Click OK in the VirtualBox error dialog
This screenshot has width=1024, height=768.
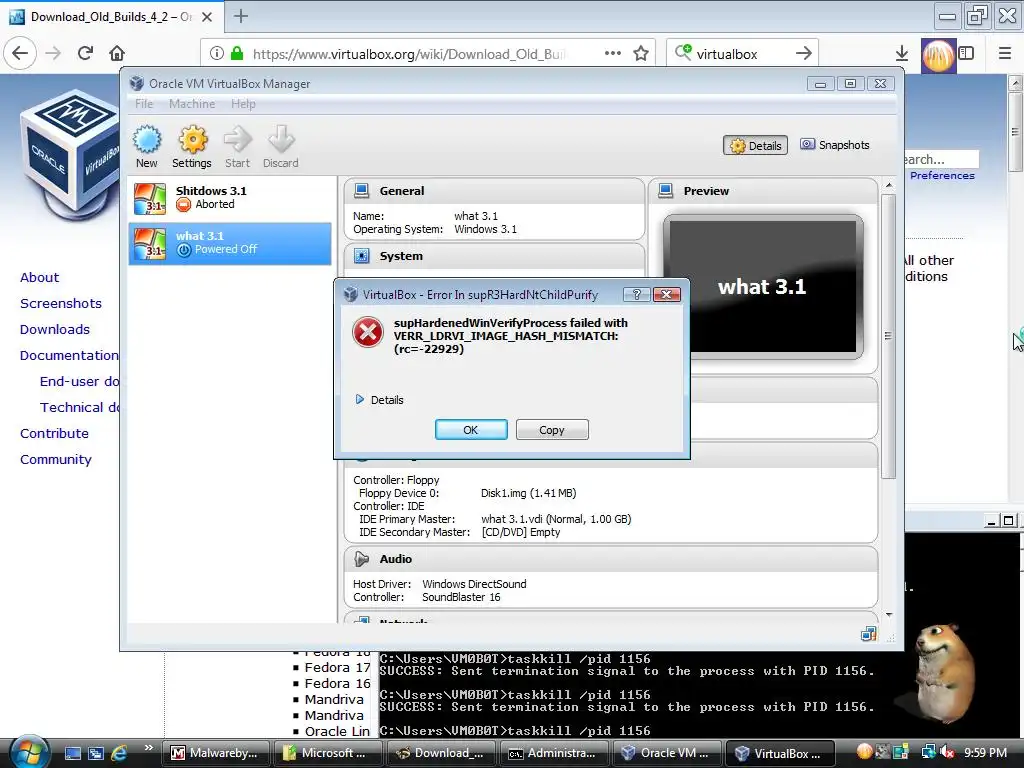click(471, 430)
